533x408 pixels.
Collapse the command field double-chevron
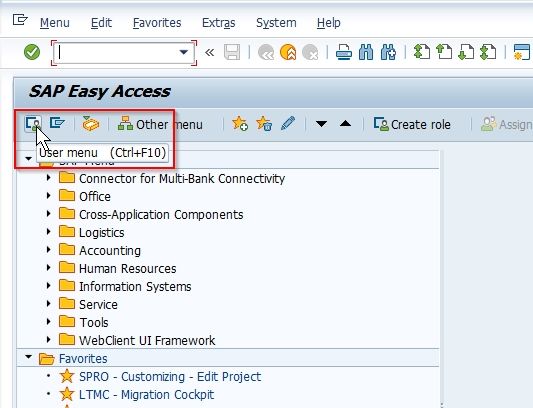210,52
